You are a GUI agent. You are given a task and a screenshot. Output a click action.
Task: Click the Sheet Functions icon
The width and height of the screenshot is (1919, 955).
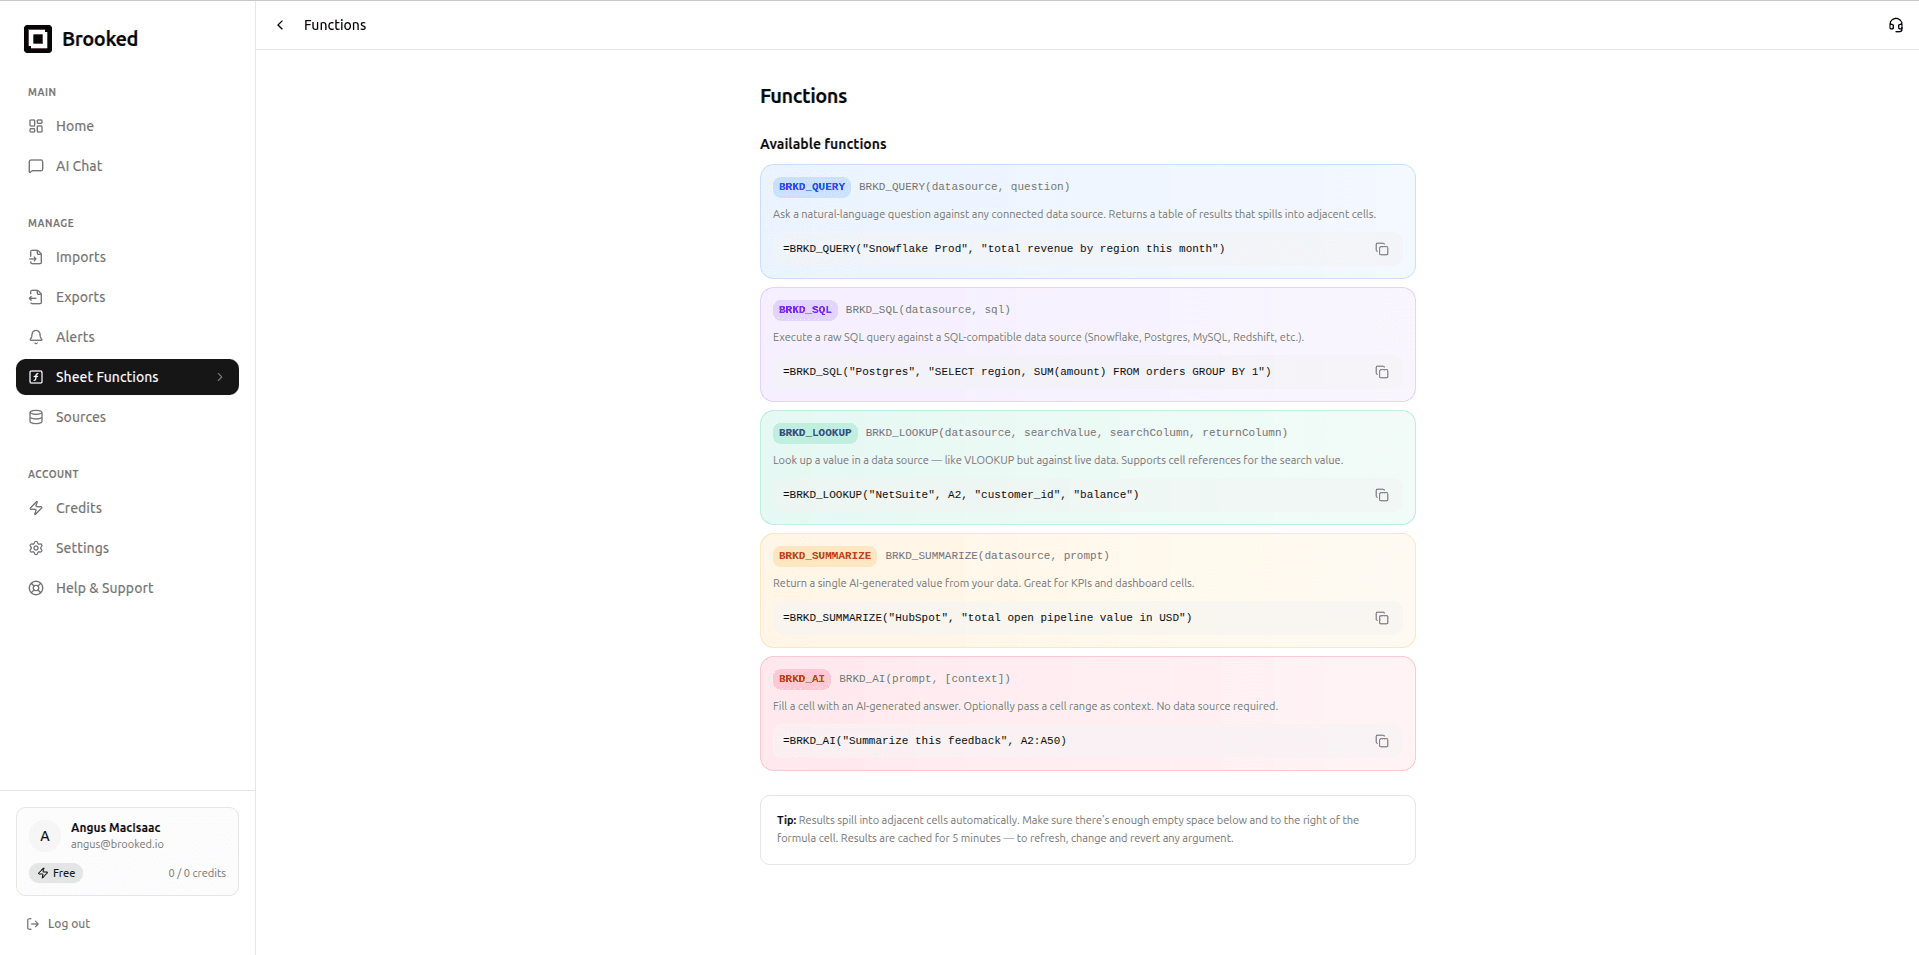[36, 377]
